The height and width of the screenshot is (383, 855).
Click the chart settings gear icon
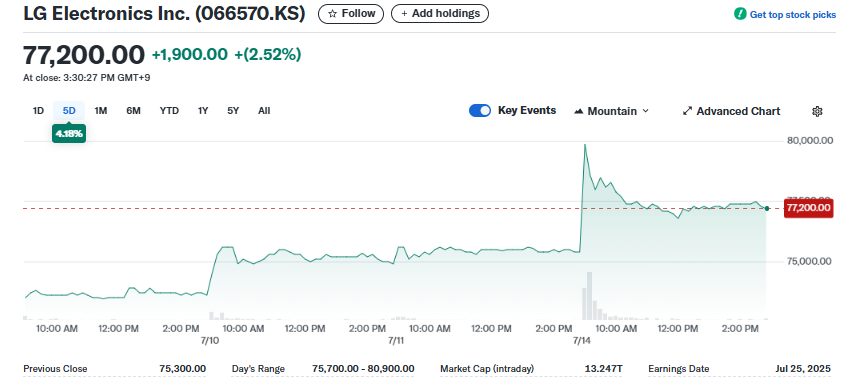817,111
